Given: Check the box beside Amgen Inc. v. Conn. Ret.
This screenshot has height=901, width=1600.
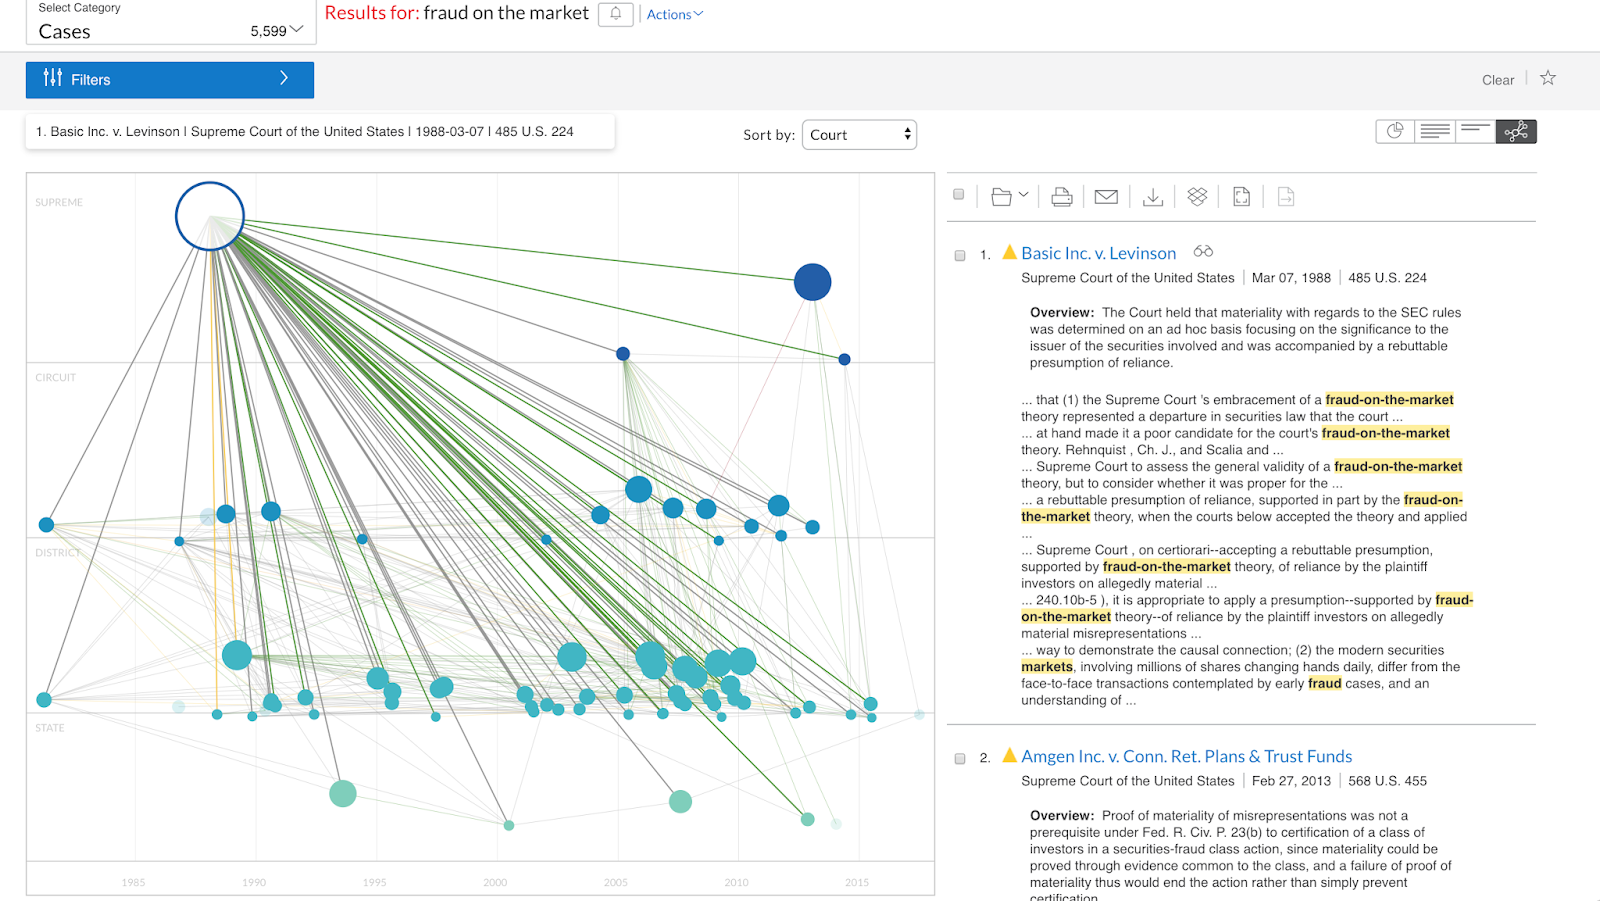Looking at the screenshot, I should click(x=958, y=756).
